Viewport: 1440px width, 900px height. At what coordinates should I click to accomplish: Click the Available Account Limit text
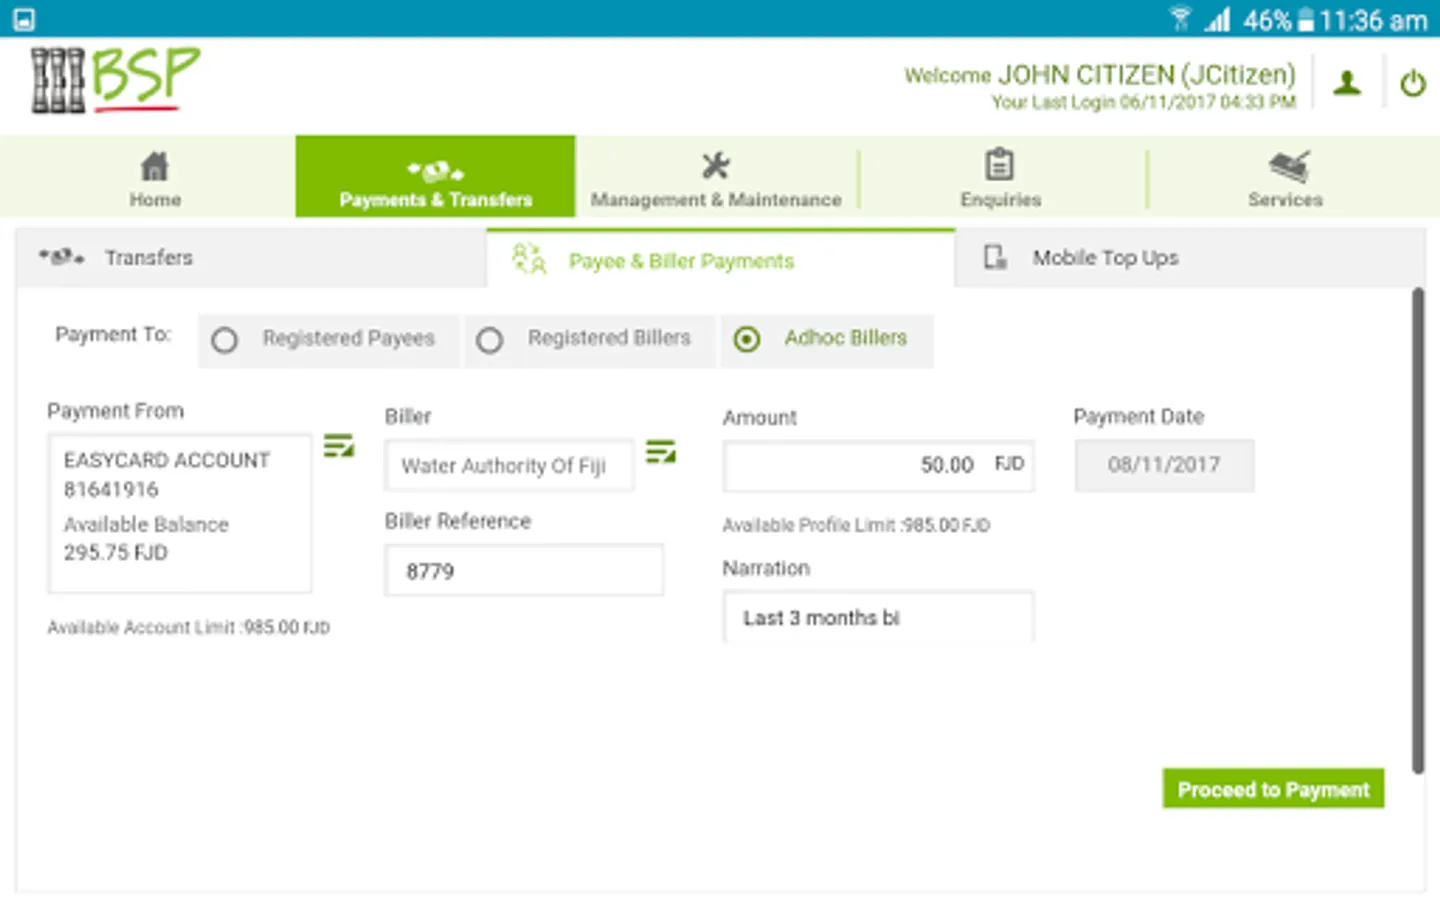click(x=188, y=627)
